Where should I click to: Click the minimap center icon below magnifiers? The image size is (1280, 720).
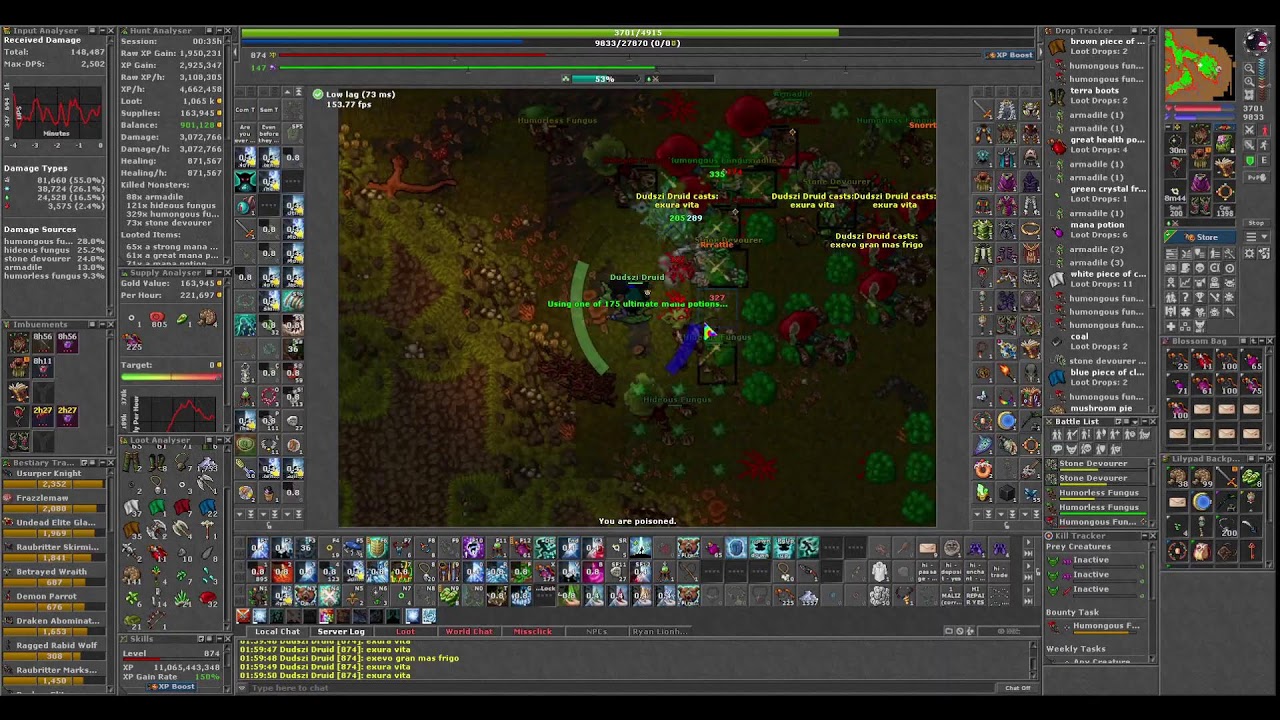(x=1249, y=95)
